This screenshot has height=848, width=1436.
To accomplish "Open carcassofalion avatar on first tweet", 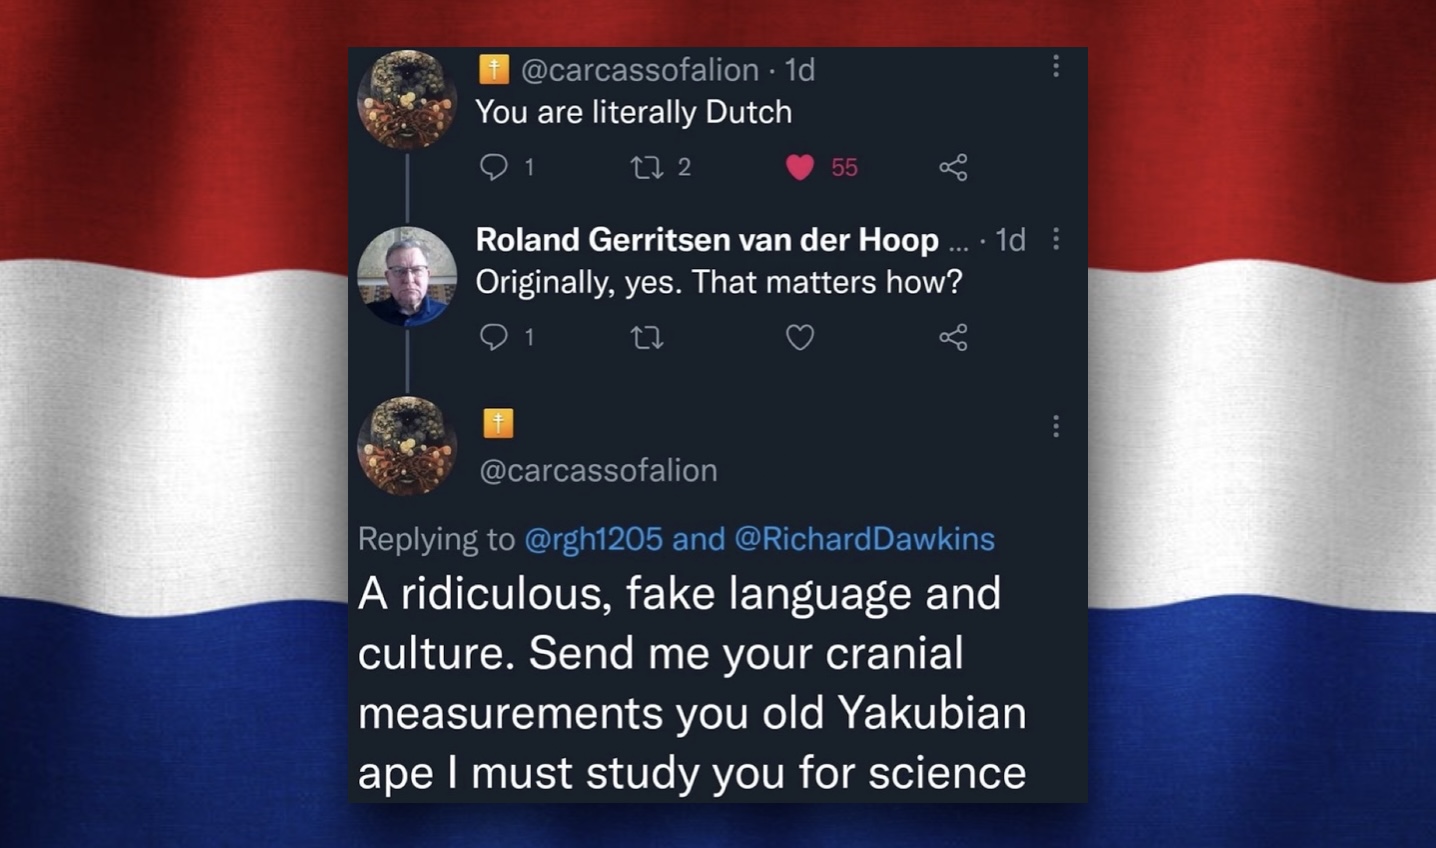I will (407, 100).
